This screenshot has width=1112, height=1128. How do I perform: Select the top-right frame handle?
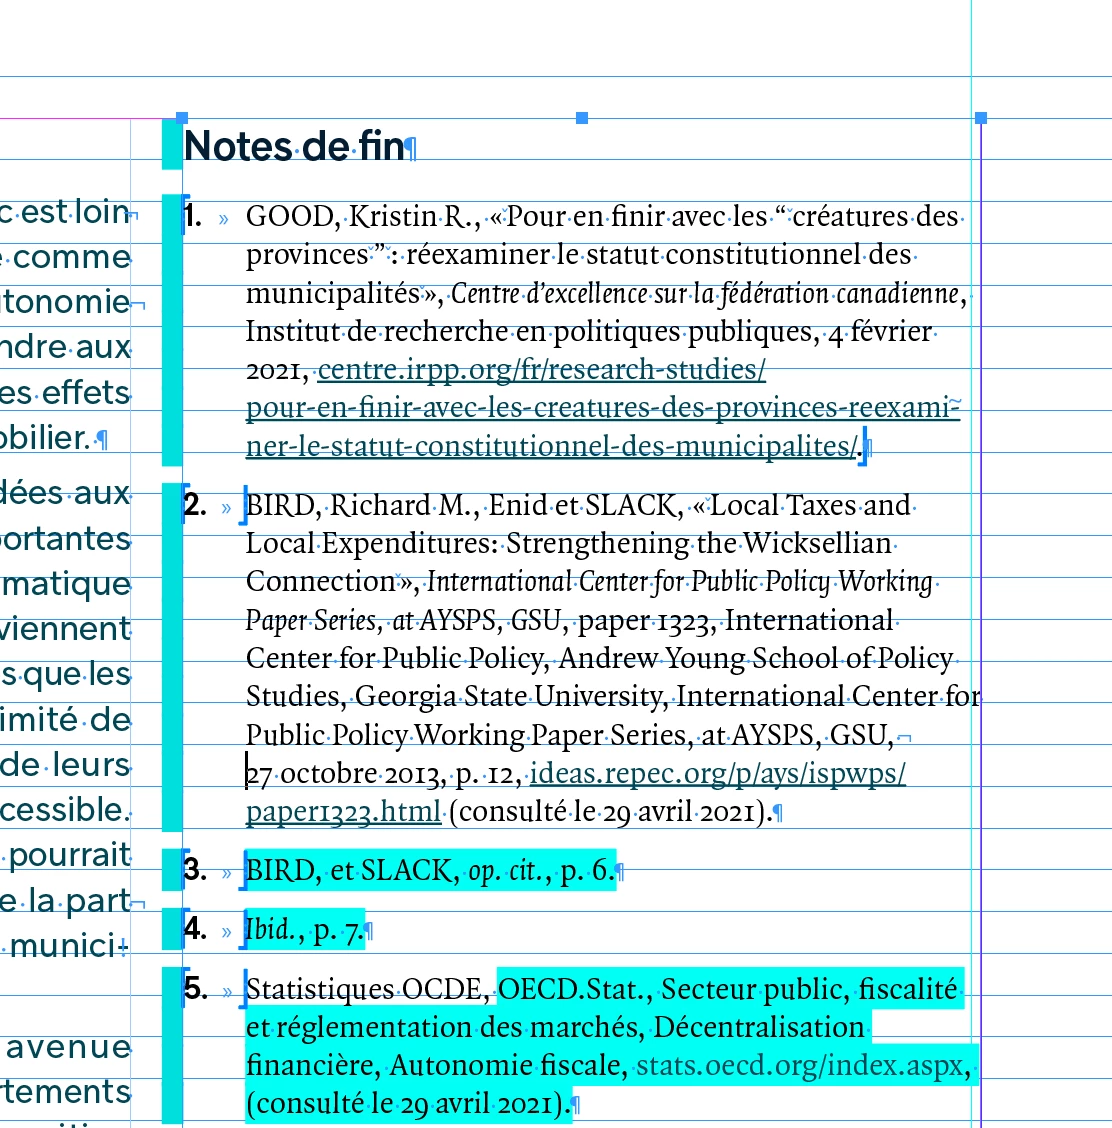pyautogui.click(x=980, y=118)
